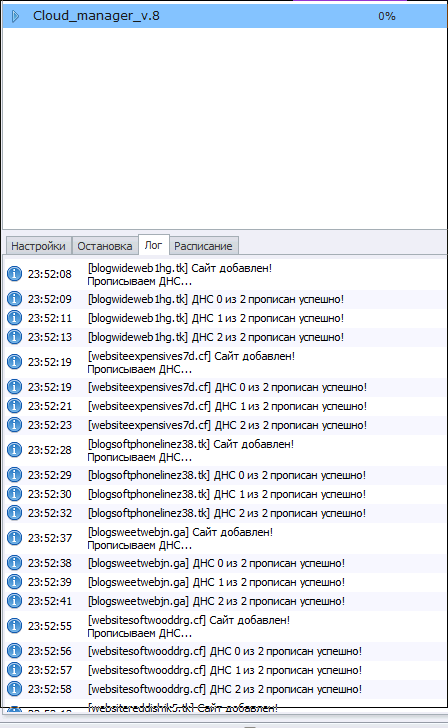Click the 23:52:58 timestamp
Screen dimensions: 448x728
click(x=50, y=689)
